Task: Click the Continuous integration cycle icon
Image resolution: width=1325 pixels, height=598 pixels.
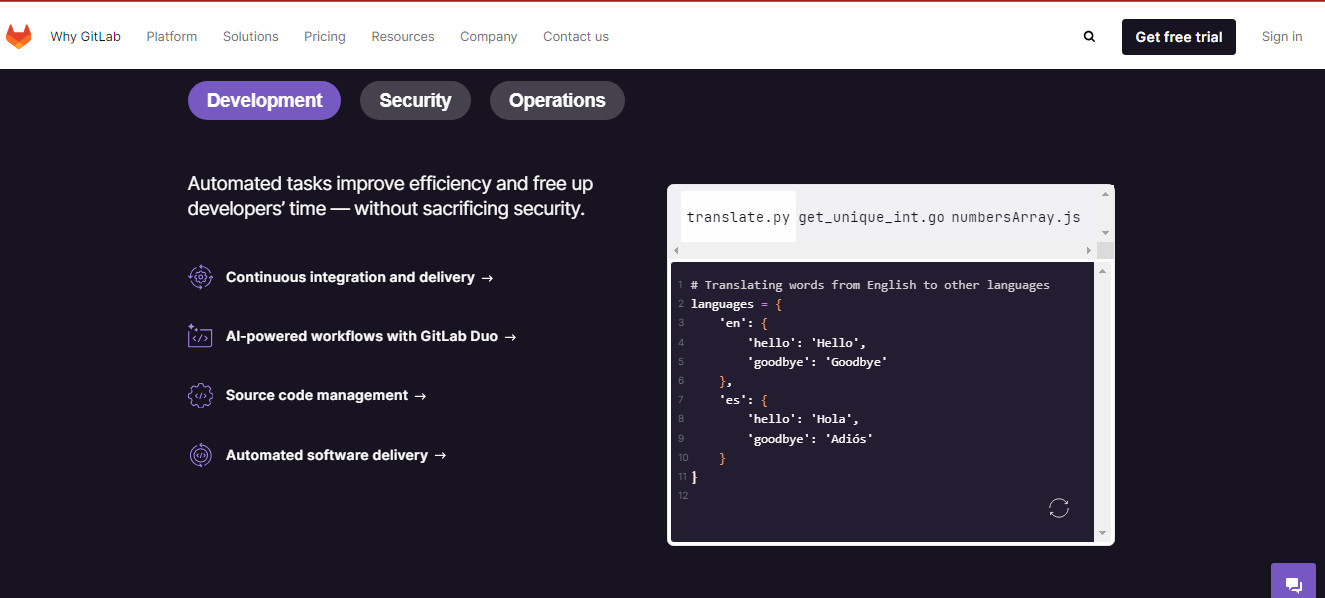Action: pyautogui.click(x=200, y=277)
